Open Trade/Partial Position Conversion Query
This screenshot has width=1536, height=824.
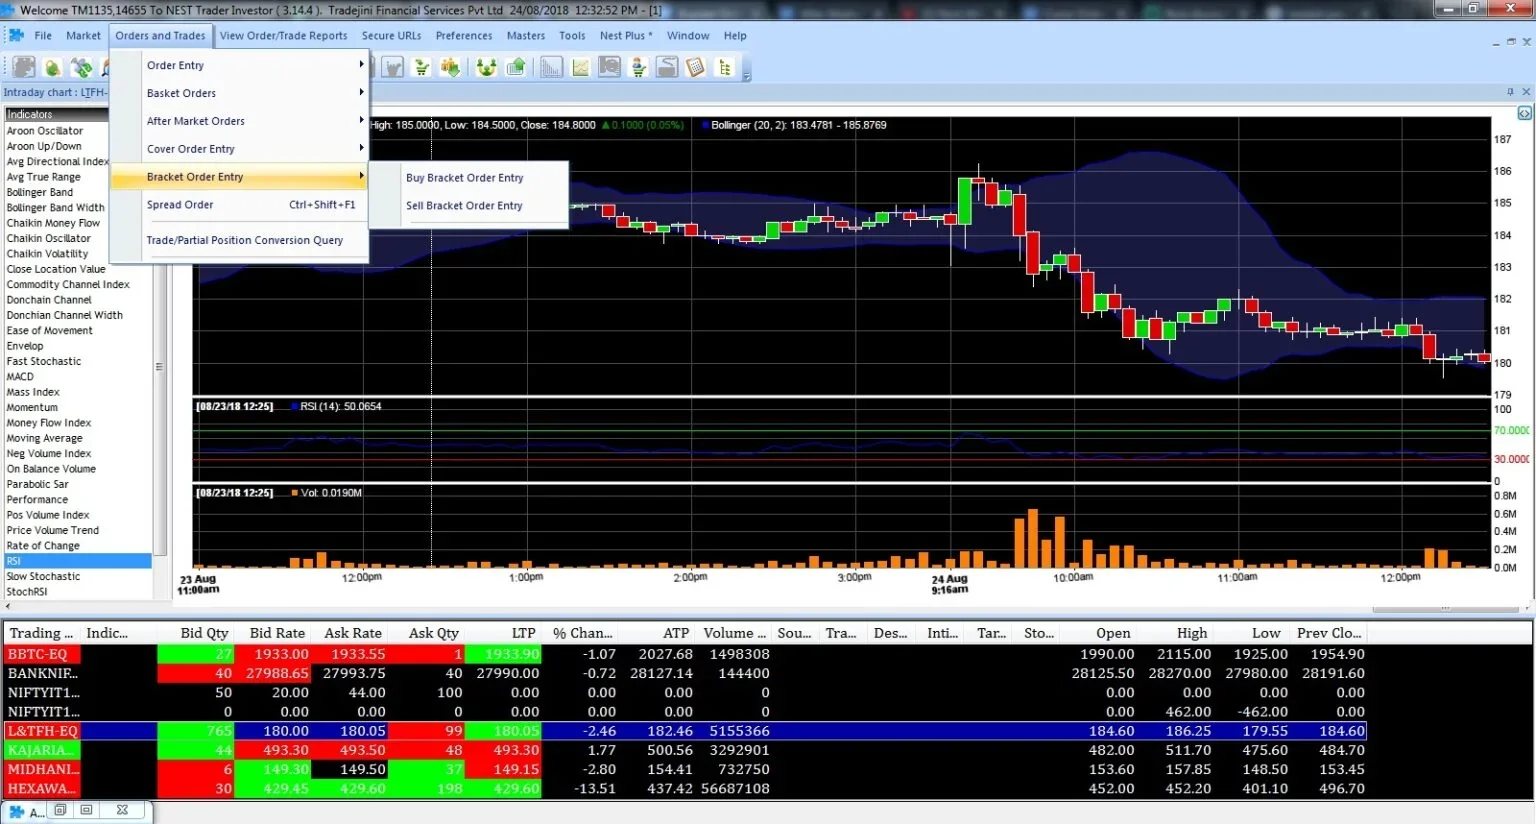[x=239, y=240]
